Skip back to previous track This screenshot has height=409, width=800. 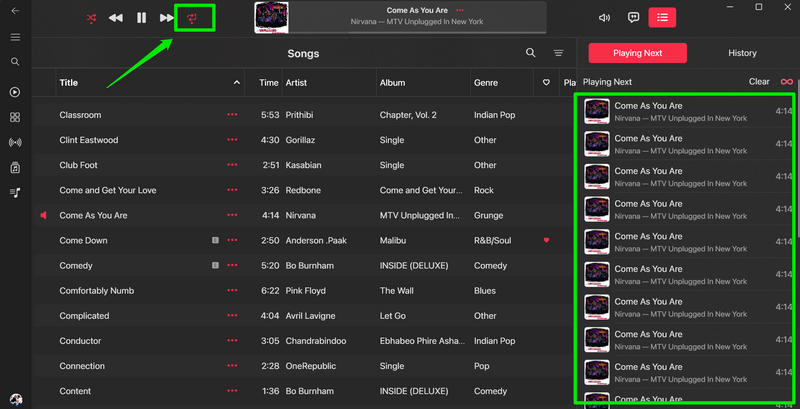tap(116, 18)
